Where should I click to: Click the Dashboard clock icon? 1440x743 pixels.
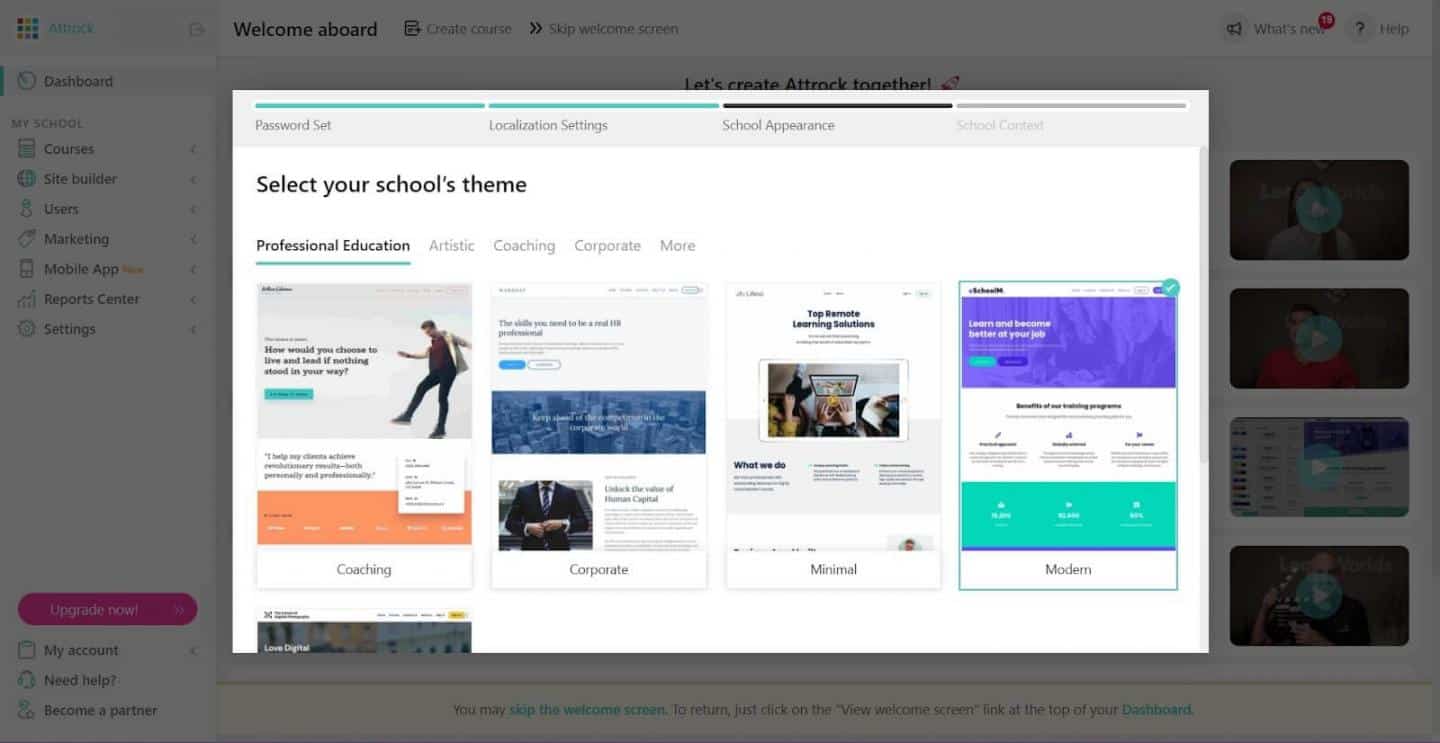[x=27, y=81]
